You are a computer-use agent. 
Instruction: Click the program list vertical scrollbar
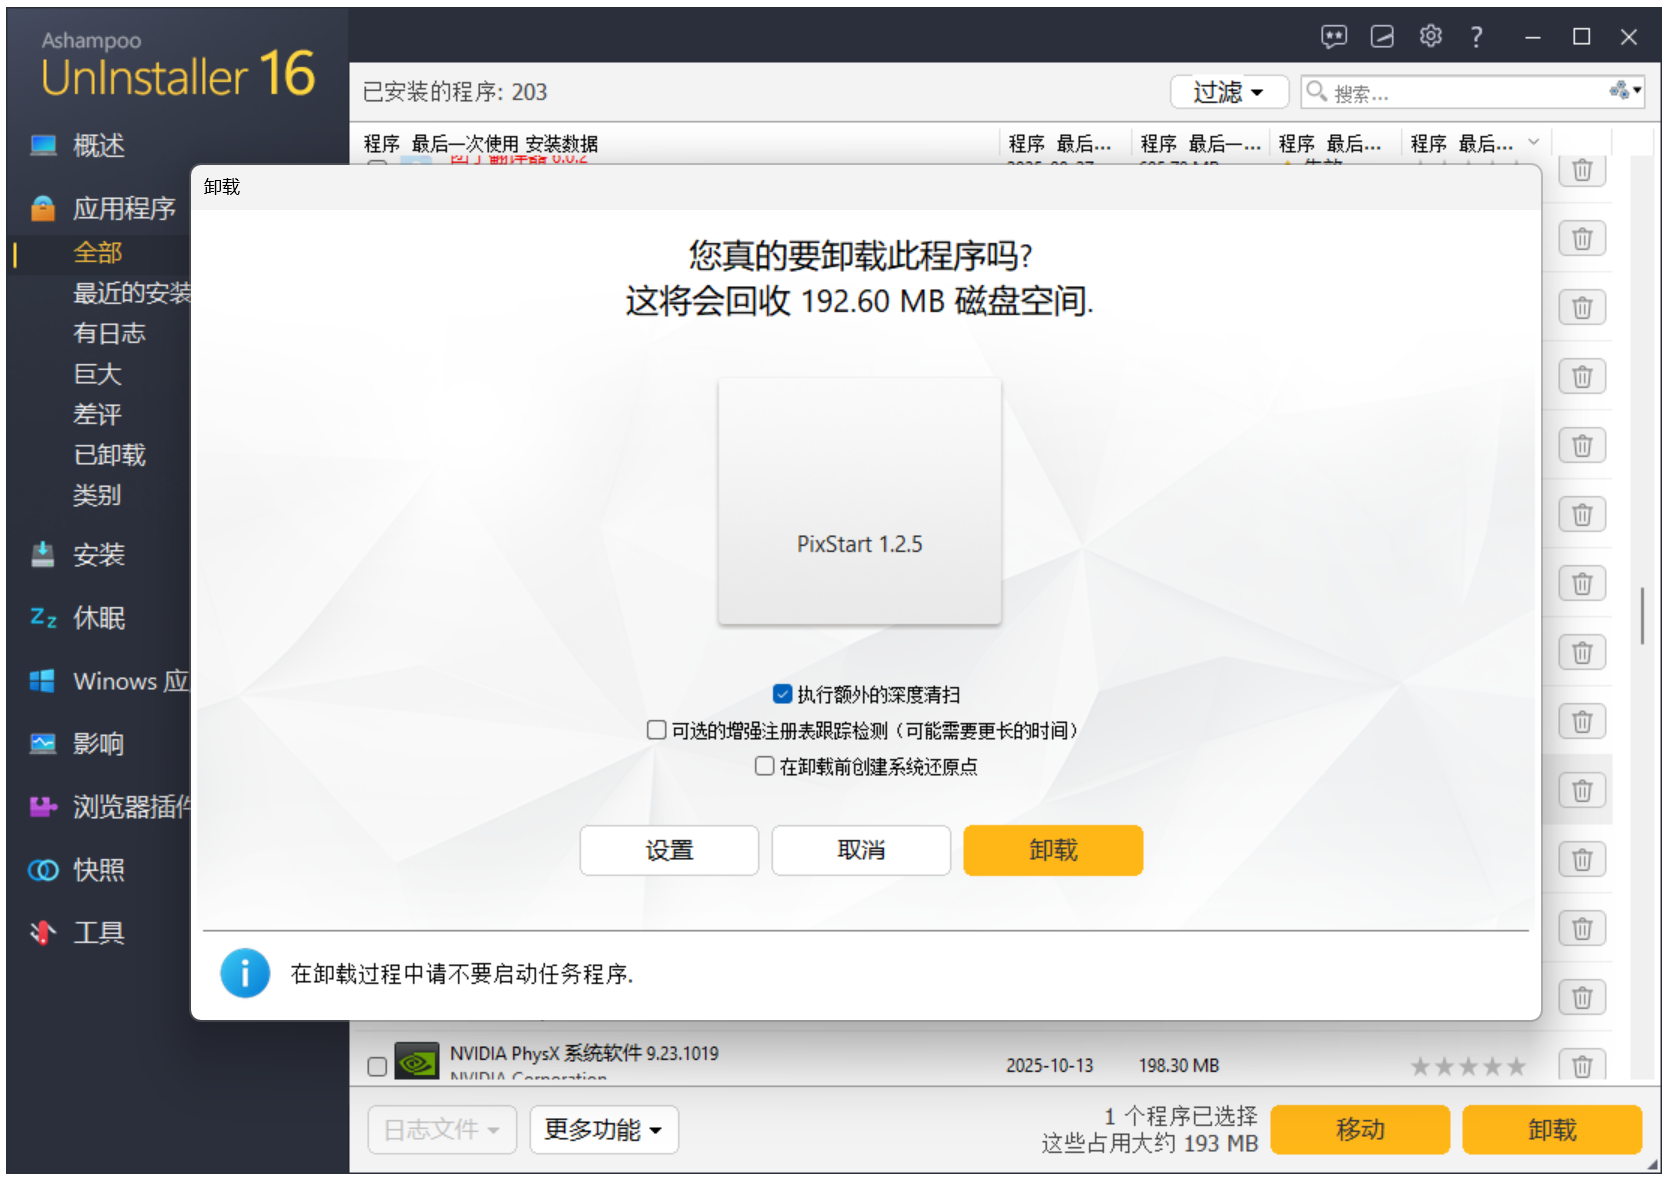tap(1642, 616)
